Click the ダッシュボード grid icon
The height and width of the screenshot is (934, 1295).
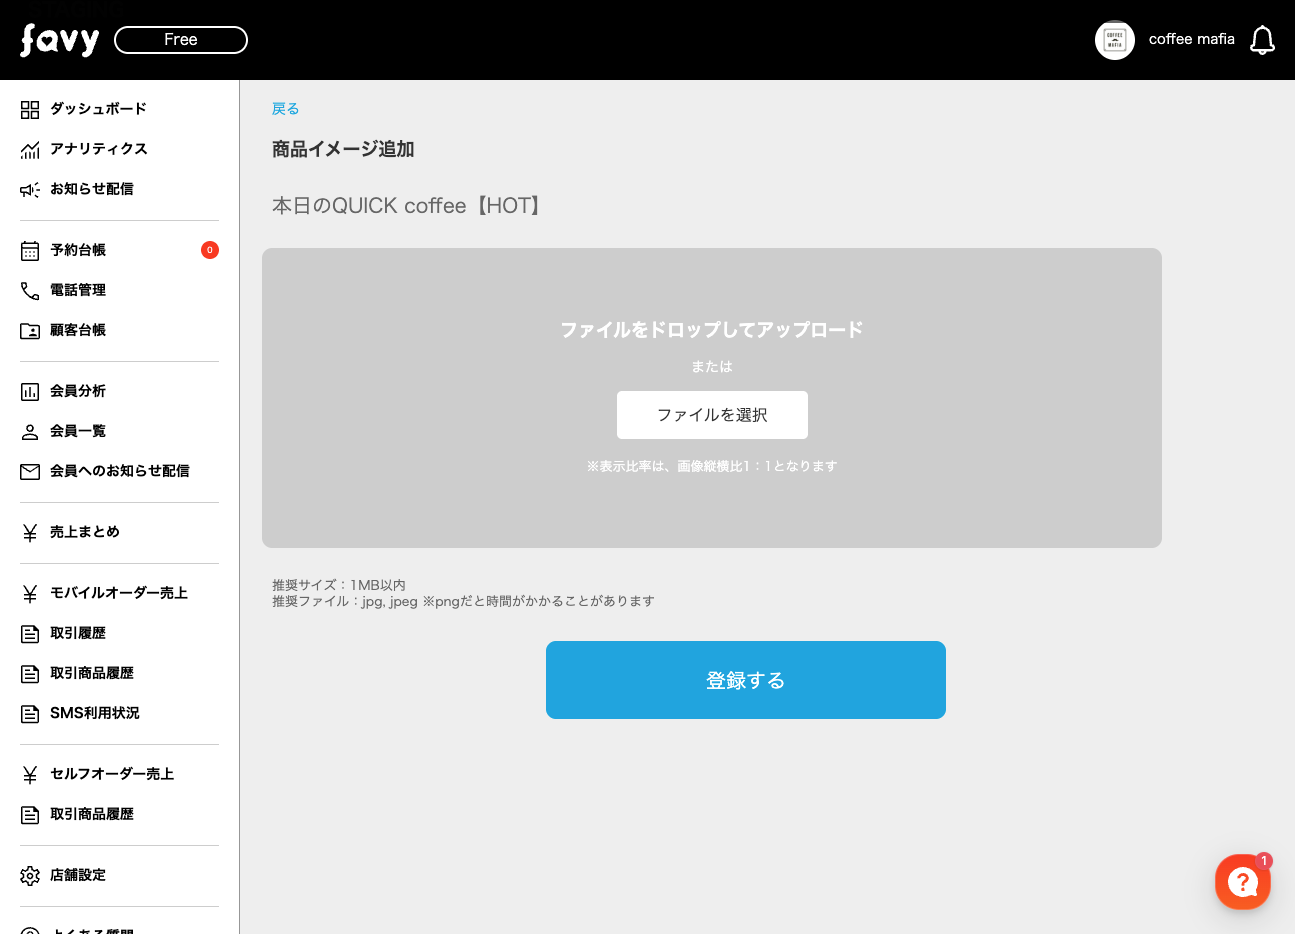(30, 109)
